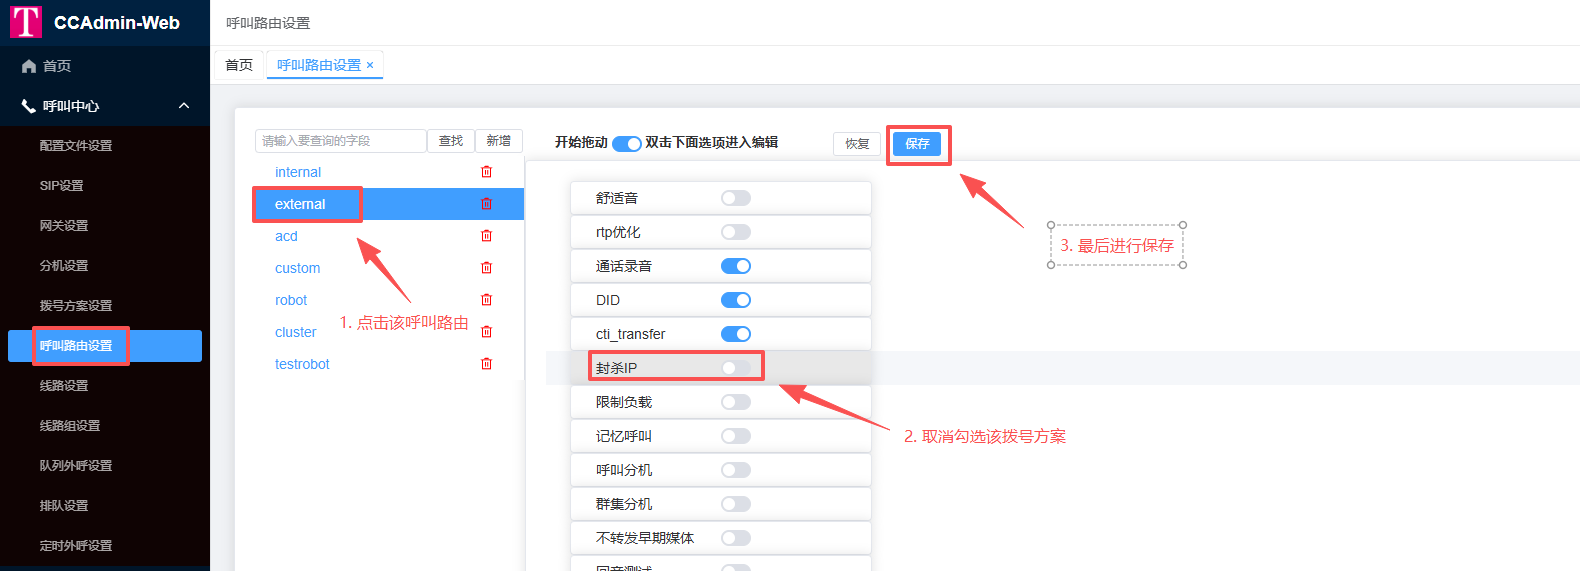Enable the 封杀IP toggle

(735, 368)
